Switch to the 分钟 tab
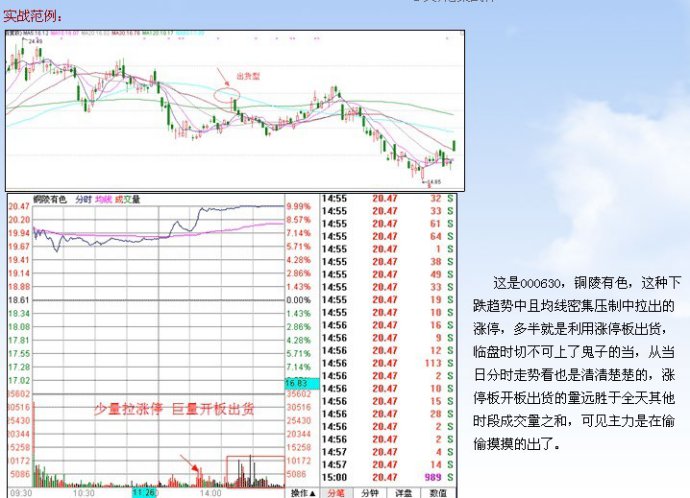Viewport: 690px width, 498px height. coord(370,493)
